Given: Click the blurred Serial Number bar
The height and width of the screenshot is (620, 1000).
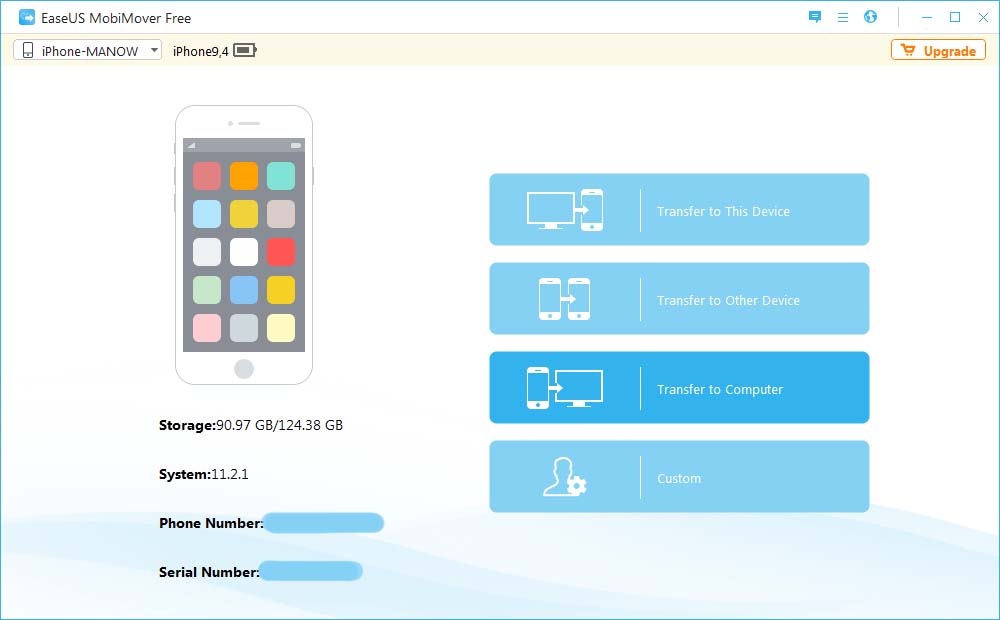Looking at the screenshot, I should tap(311, 571).
